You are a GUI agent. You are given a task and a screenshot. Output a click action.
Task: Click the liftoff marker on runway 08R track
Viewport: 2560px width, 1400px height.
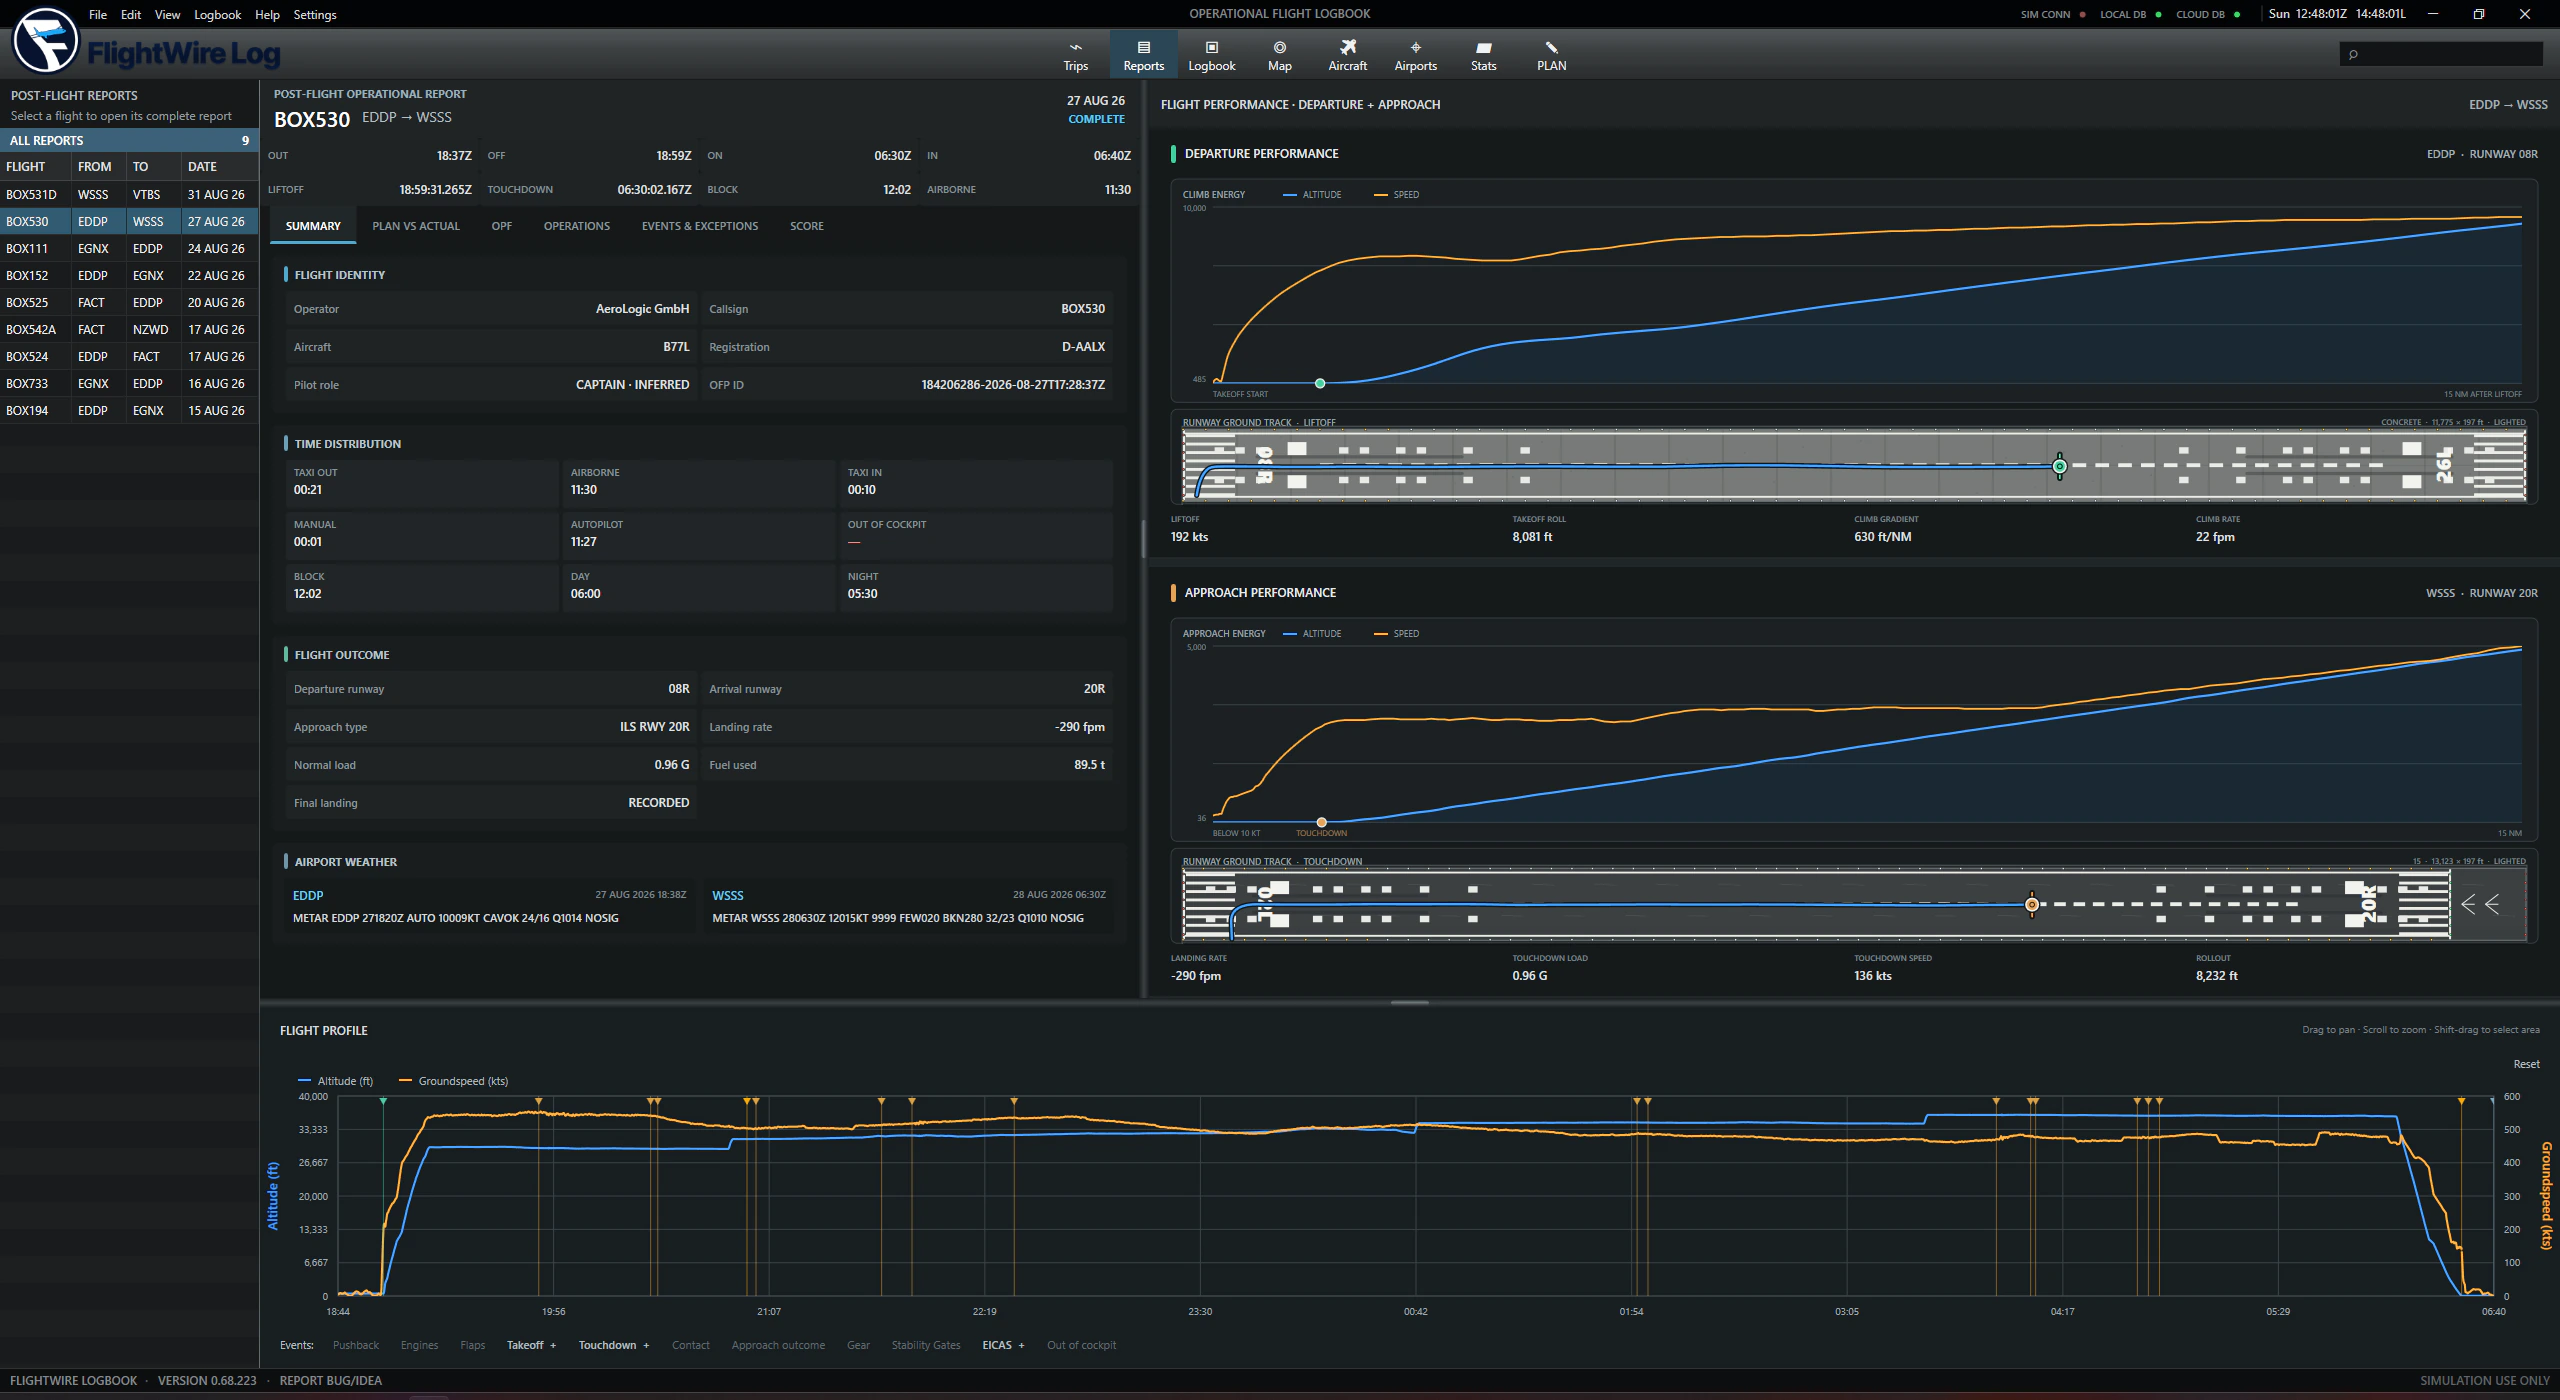tap(2059, 466)
